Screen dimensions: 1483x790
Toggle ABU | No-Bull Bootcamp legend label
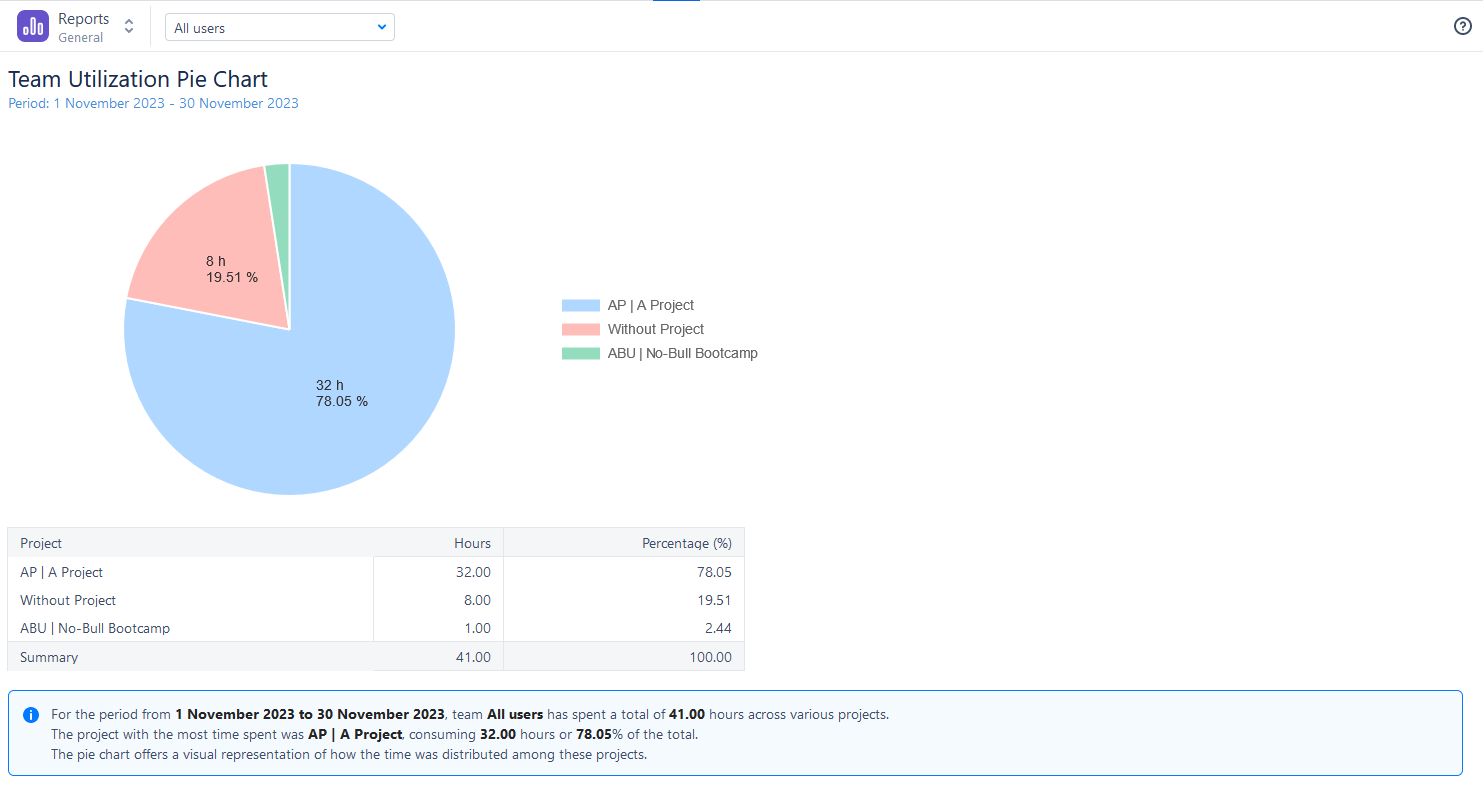coord(683,353)
